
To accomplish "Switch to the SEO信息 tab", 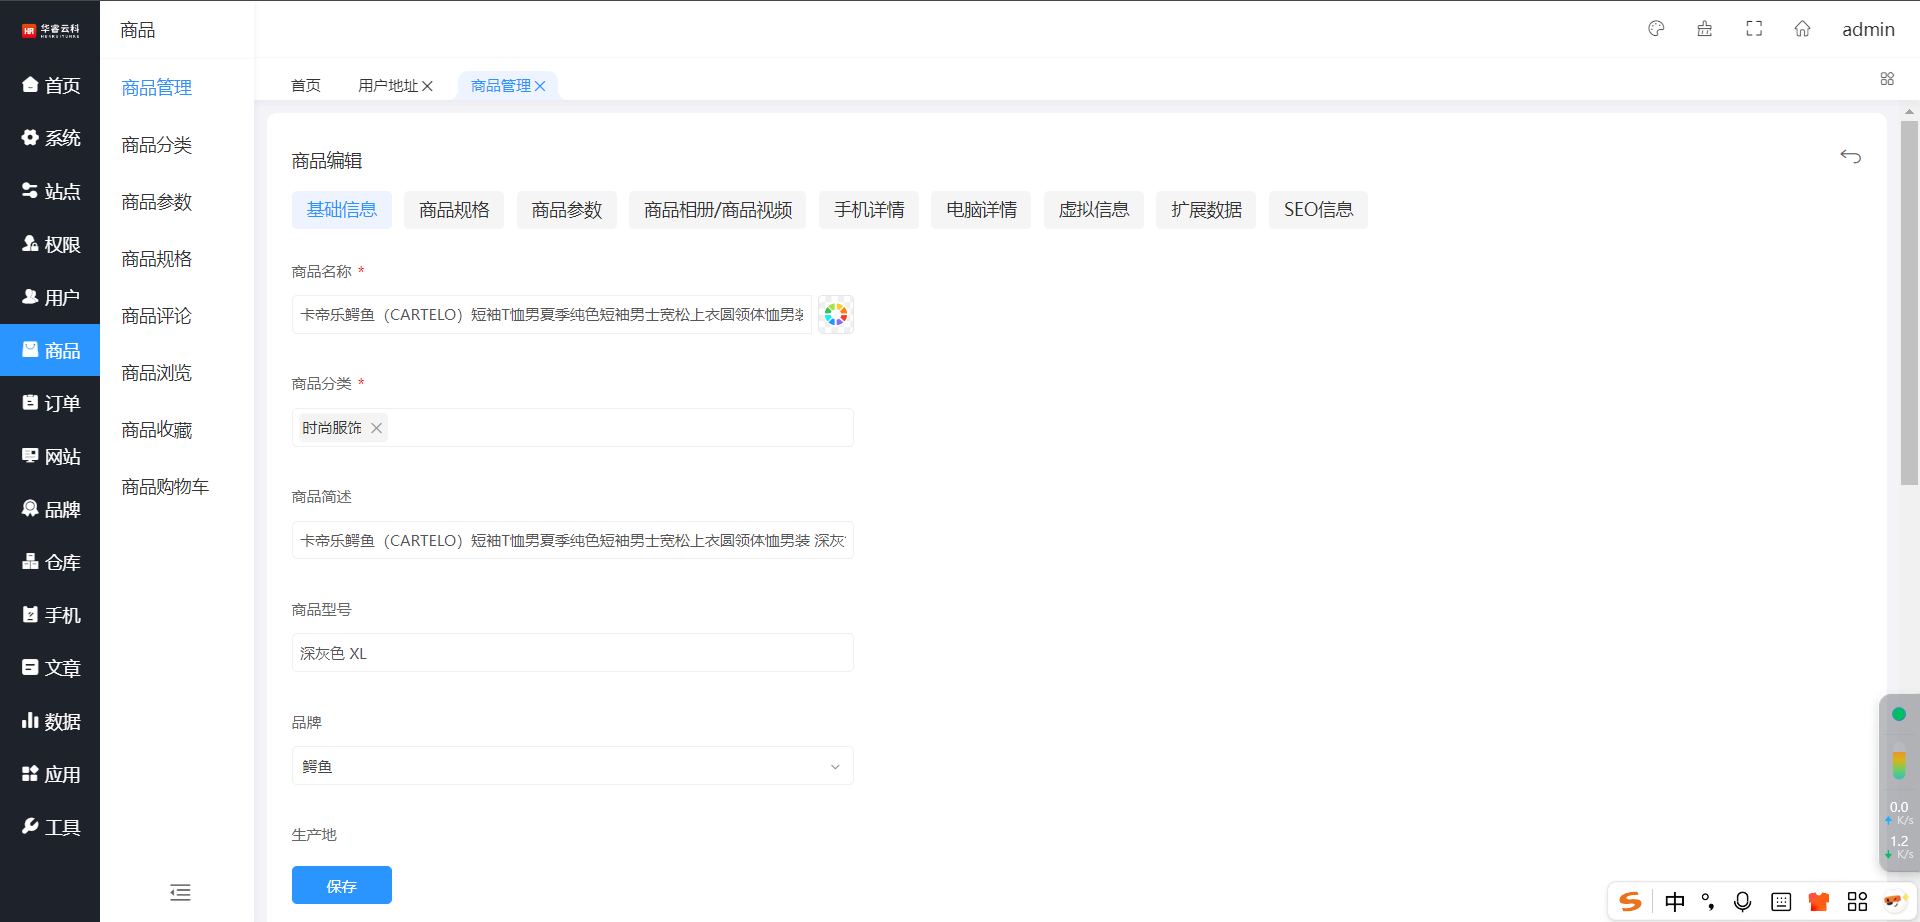I will pos(1317,210).
